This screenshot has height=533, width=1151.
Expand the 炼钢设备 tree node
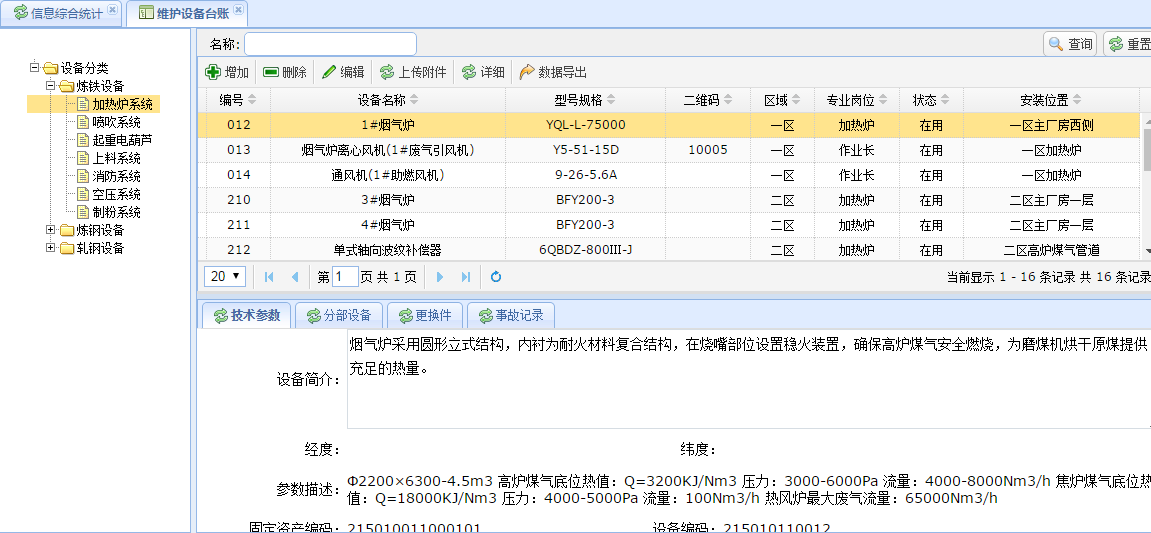click(51, 230)
